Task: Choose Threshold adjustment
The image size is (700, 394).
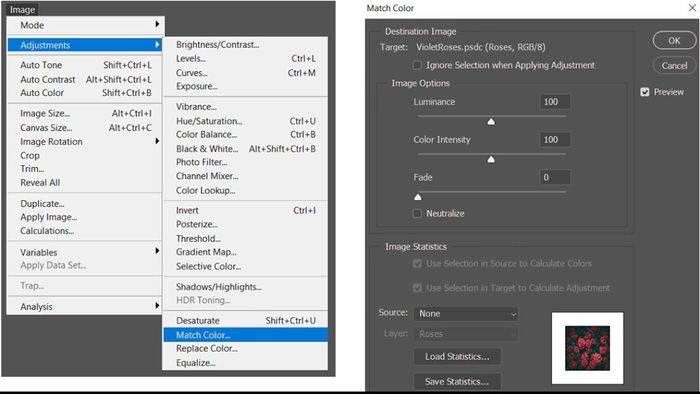Action: pyautogui.click(x=246, y=238)
